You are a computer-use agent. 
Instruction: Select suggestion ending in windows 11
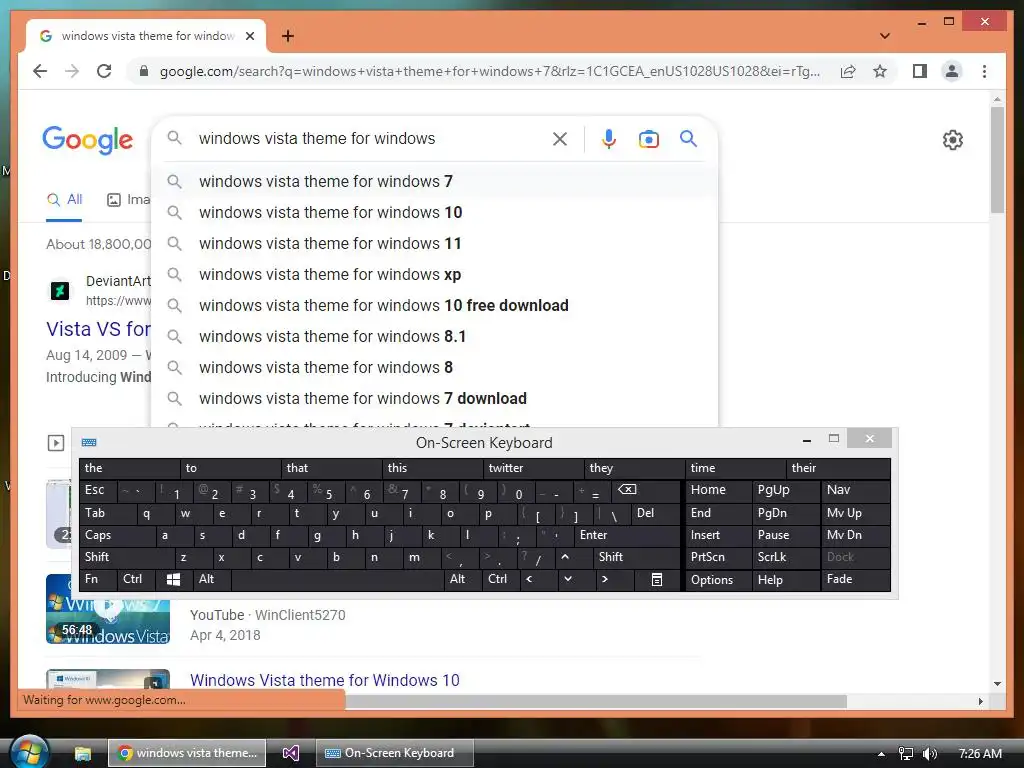(x=434, y=244)
